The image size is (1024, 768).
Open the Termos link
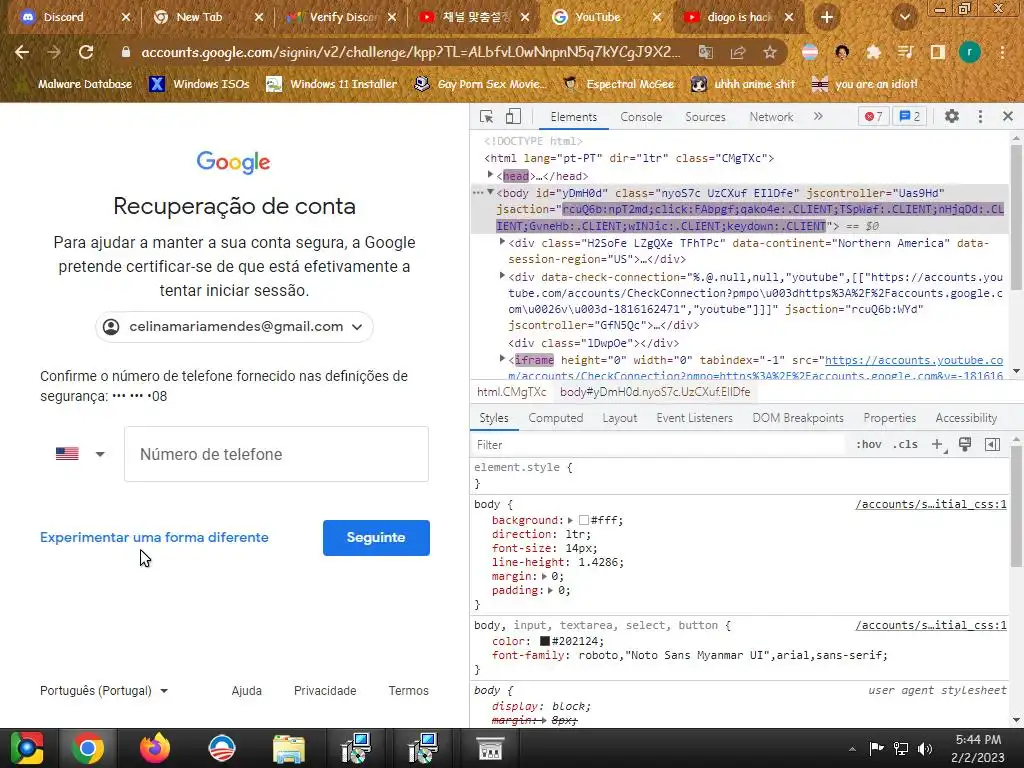[408, 691]
